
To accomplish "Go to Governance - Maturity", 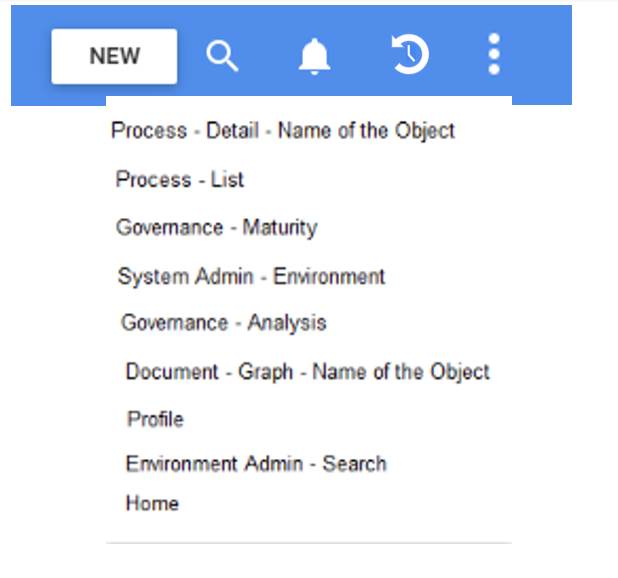I will 216,228.
